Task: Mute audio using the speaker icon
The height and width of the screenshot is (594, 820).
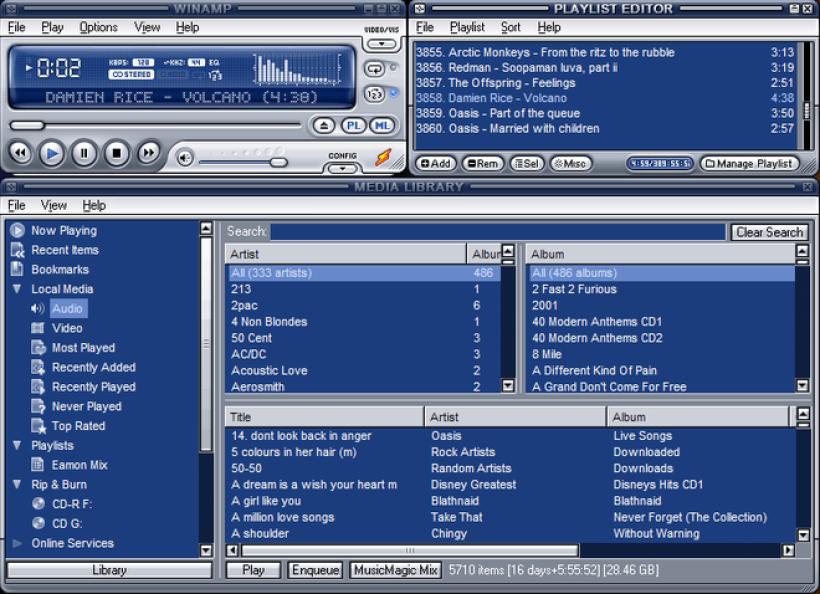Action: [185, 158]
